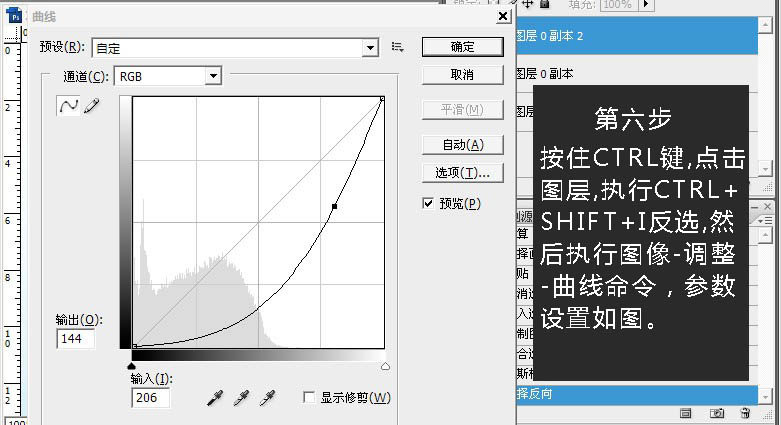This screenshot has height=425, width=781.
Task: Select the pencil draw-curve tool
Action: 92,106
